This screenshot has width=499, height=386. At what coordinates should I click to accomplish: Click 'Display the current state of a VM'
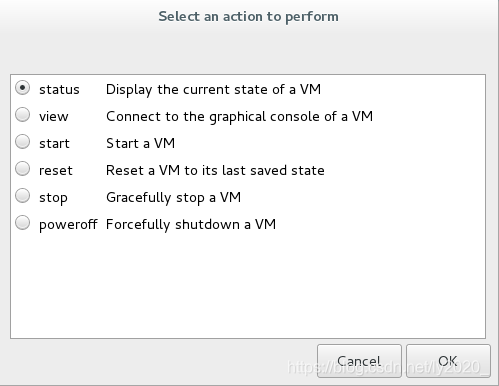click(x=213, y=90)
